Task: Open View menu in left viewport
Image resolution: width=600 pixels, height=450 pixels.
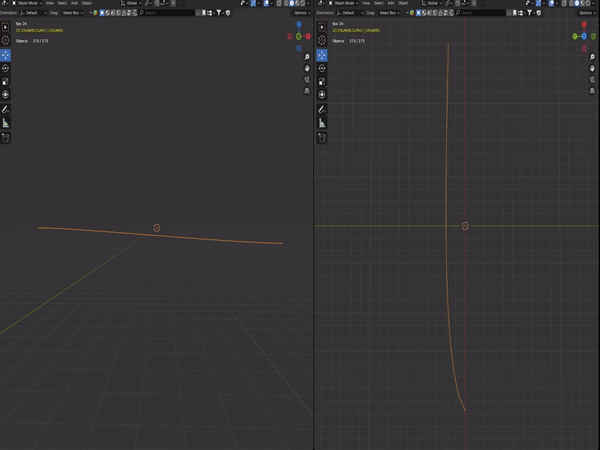Action: point(50,3)
